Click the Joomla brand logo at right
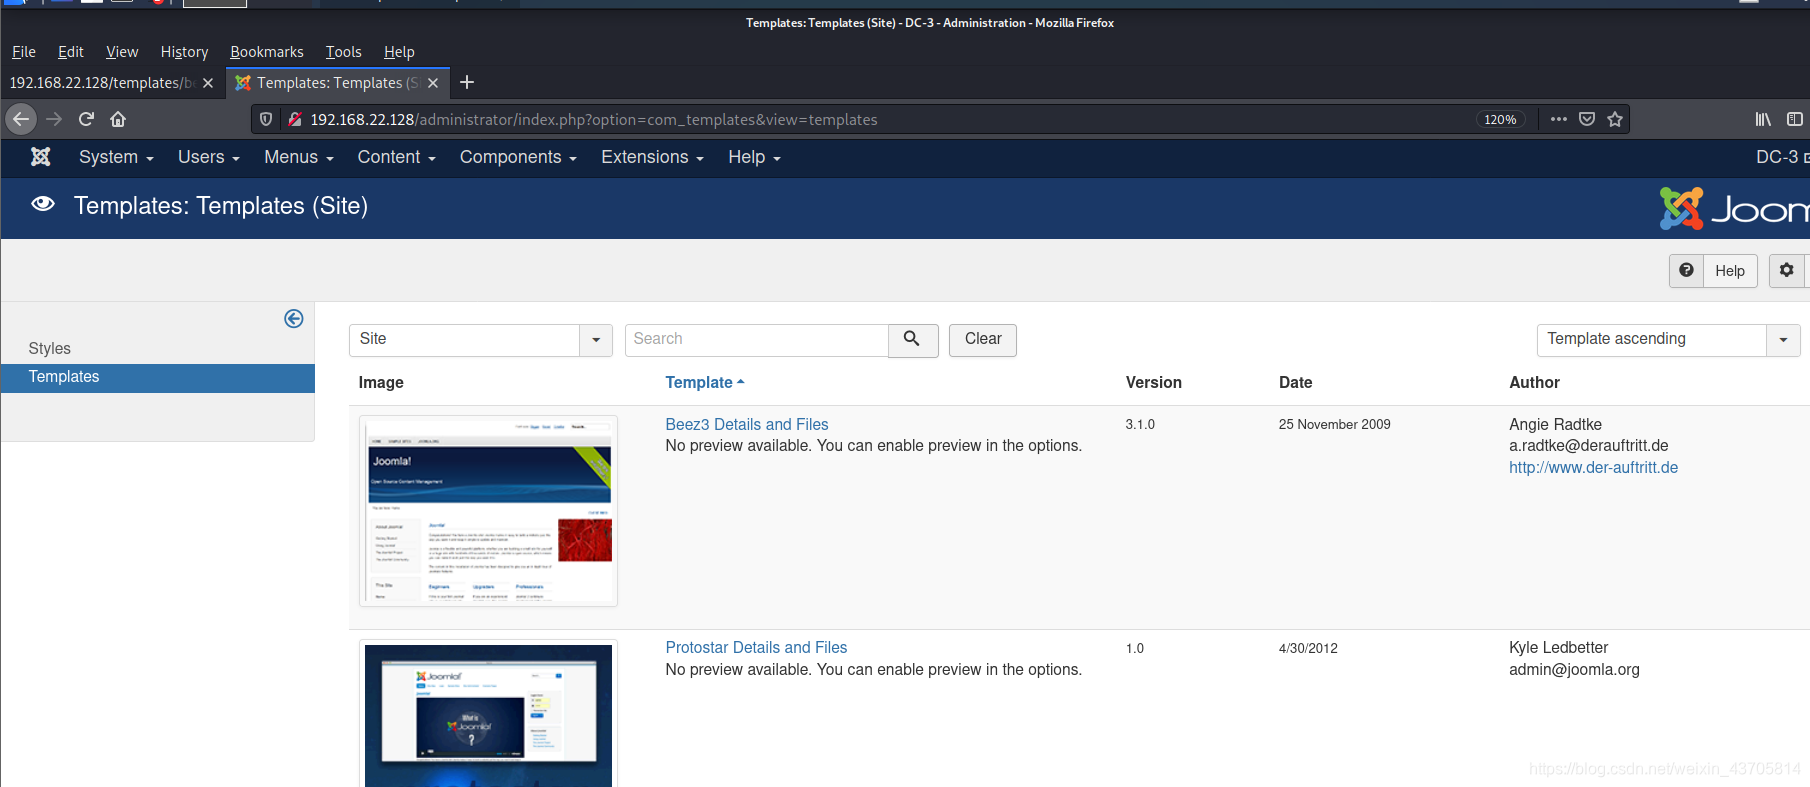 coord(1734,209)
